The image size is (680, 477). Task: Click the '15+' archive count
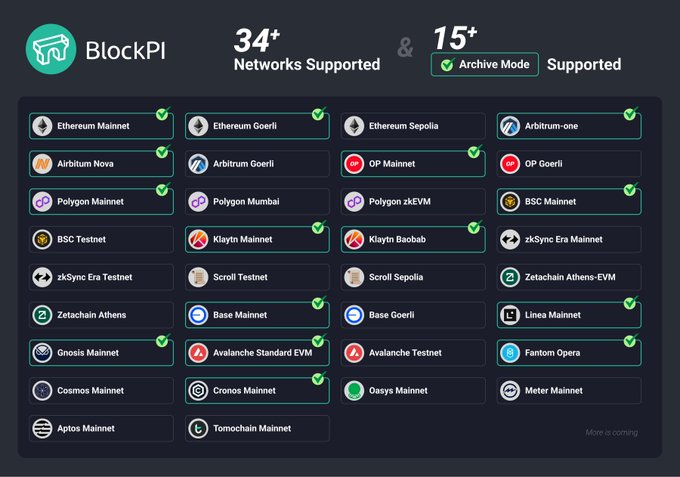pos(455,38)
